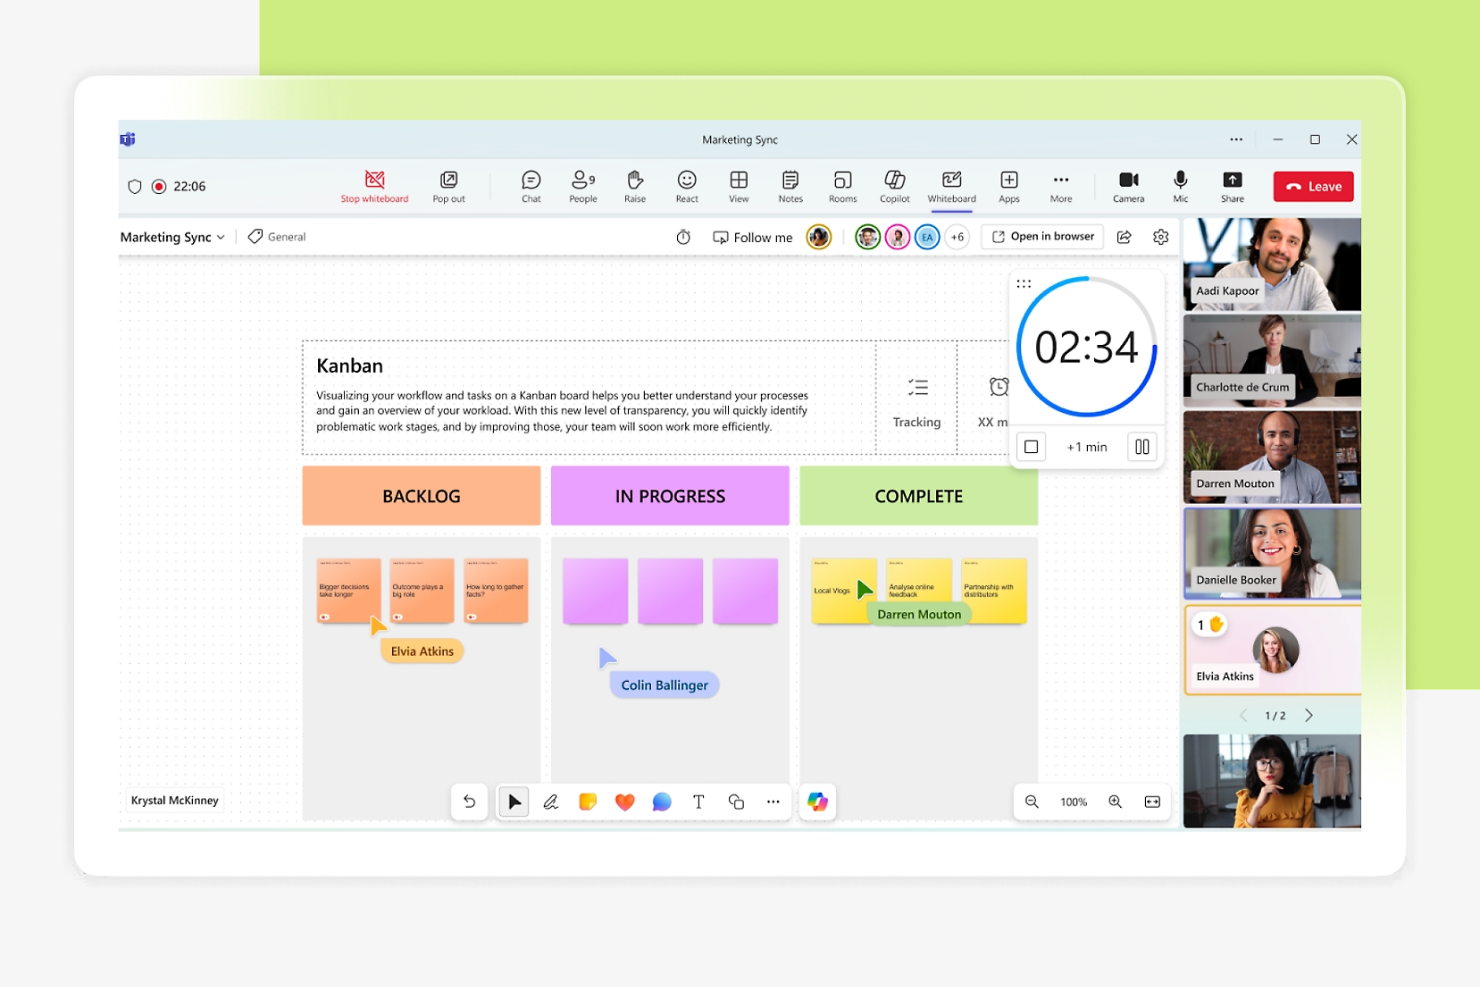Toggle the timer using the stopwatch icon
Viewport: 1480px width, 987px height.
point(684,237)
